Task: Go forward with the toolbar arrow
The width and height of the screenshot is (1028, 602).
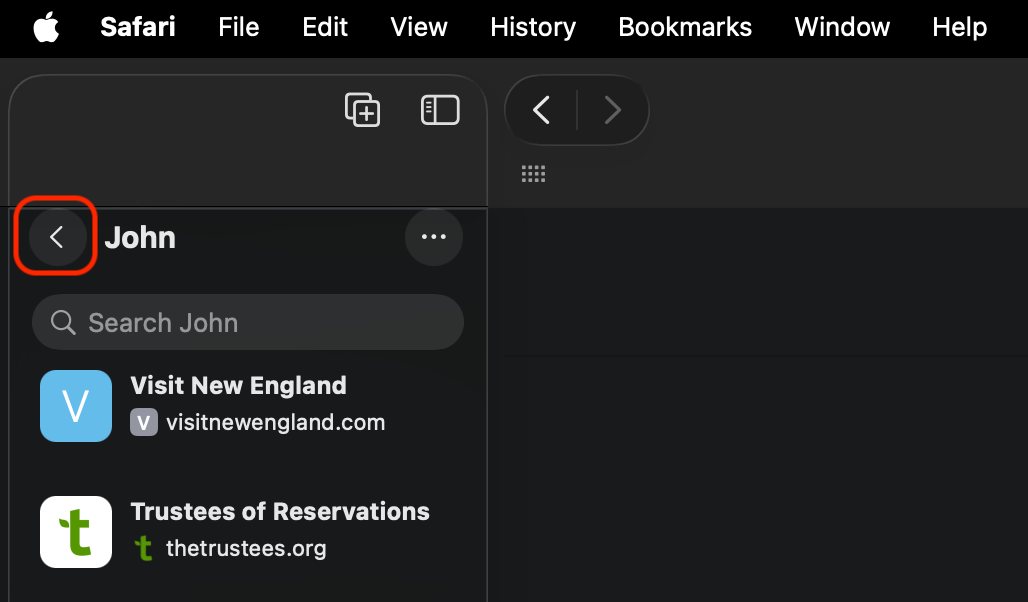Action: [612, 110]
